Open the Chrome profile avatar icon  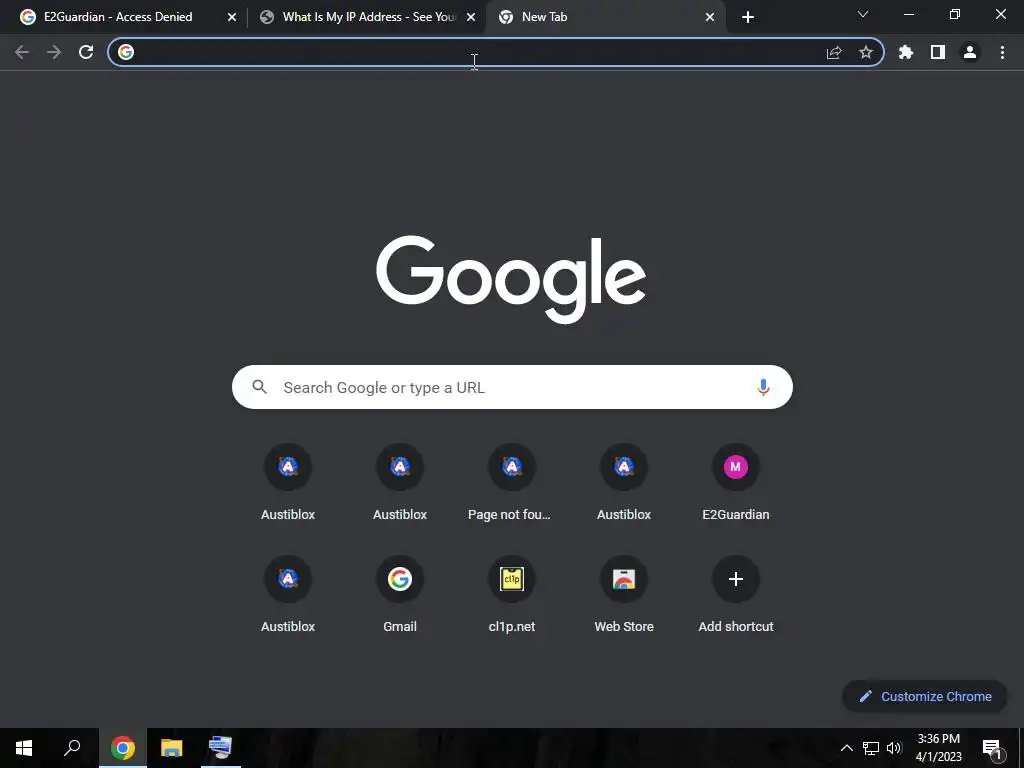click(x=970, y=52)
